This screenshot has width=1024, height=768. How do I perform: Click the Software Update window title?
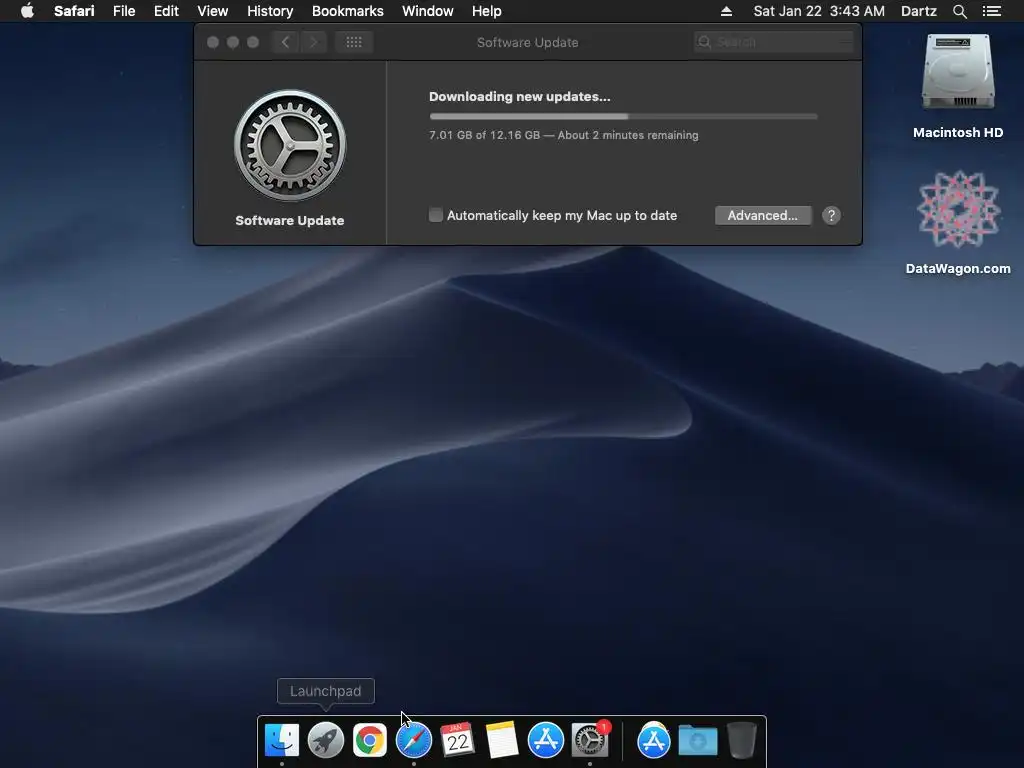[527, 42]
